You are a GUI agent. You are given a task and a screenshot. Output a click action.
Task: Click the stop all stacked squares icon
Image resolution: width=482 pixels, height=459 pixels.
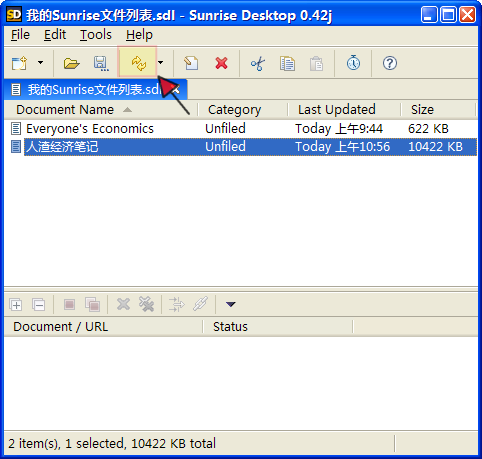click(x=92, y=305)
